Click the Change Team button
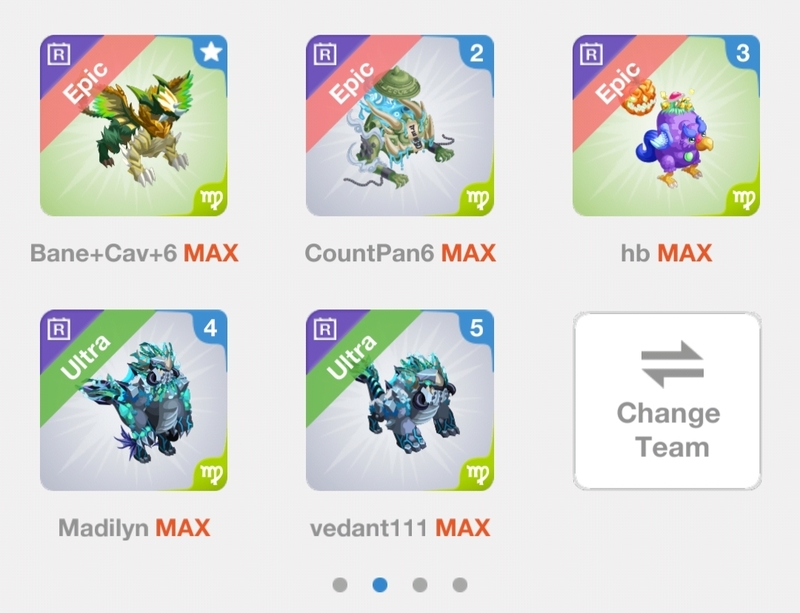Image resolution: width=800 pixels, height=613 pixels. [667, 401]
